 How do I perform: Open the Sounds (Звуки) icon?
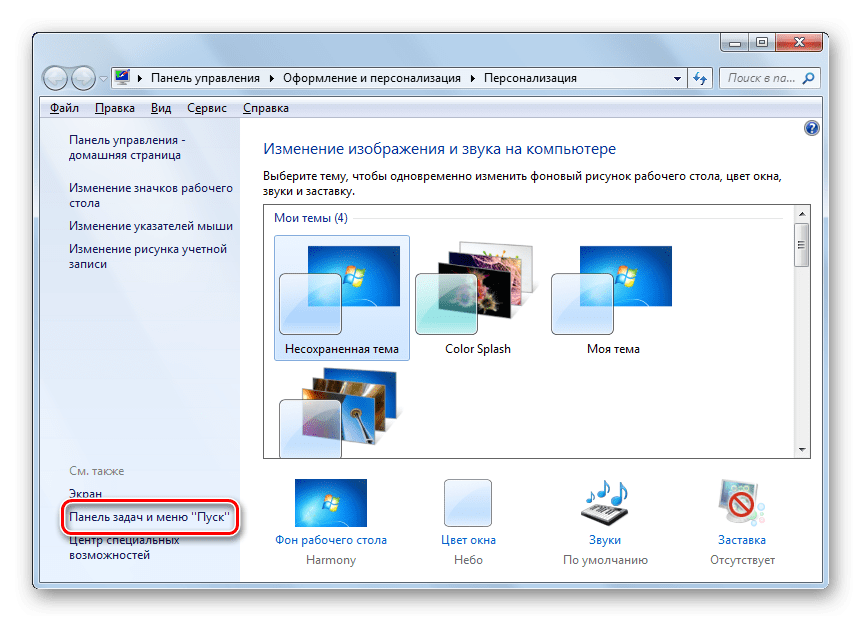point(605,503)
